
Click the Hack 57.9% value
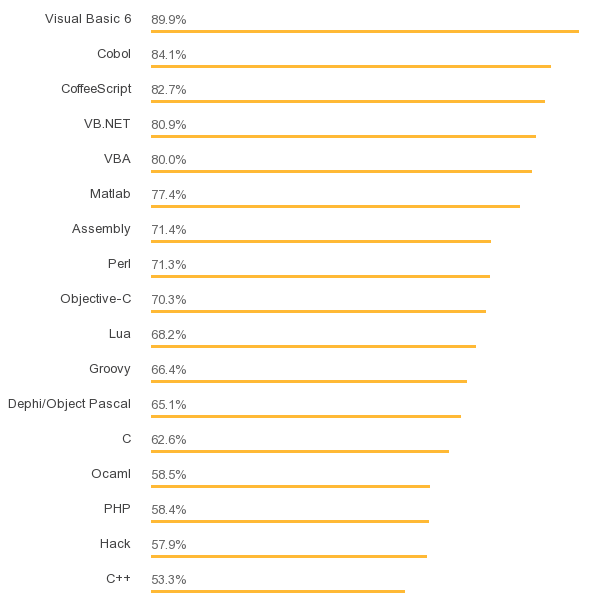[x=168, y=545]
